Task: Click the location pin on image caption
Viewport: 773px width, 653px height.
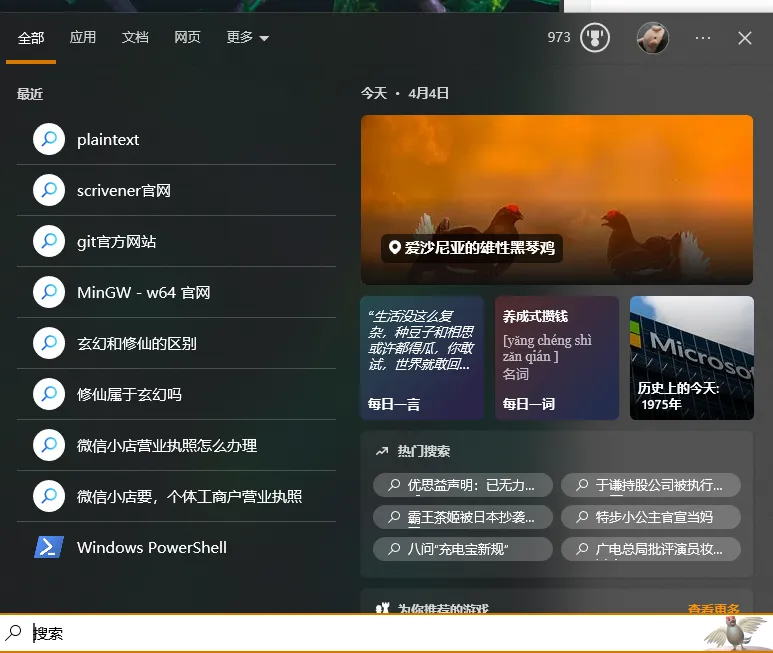Action: coord(394,247)
